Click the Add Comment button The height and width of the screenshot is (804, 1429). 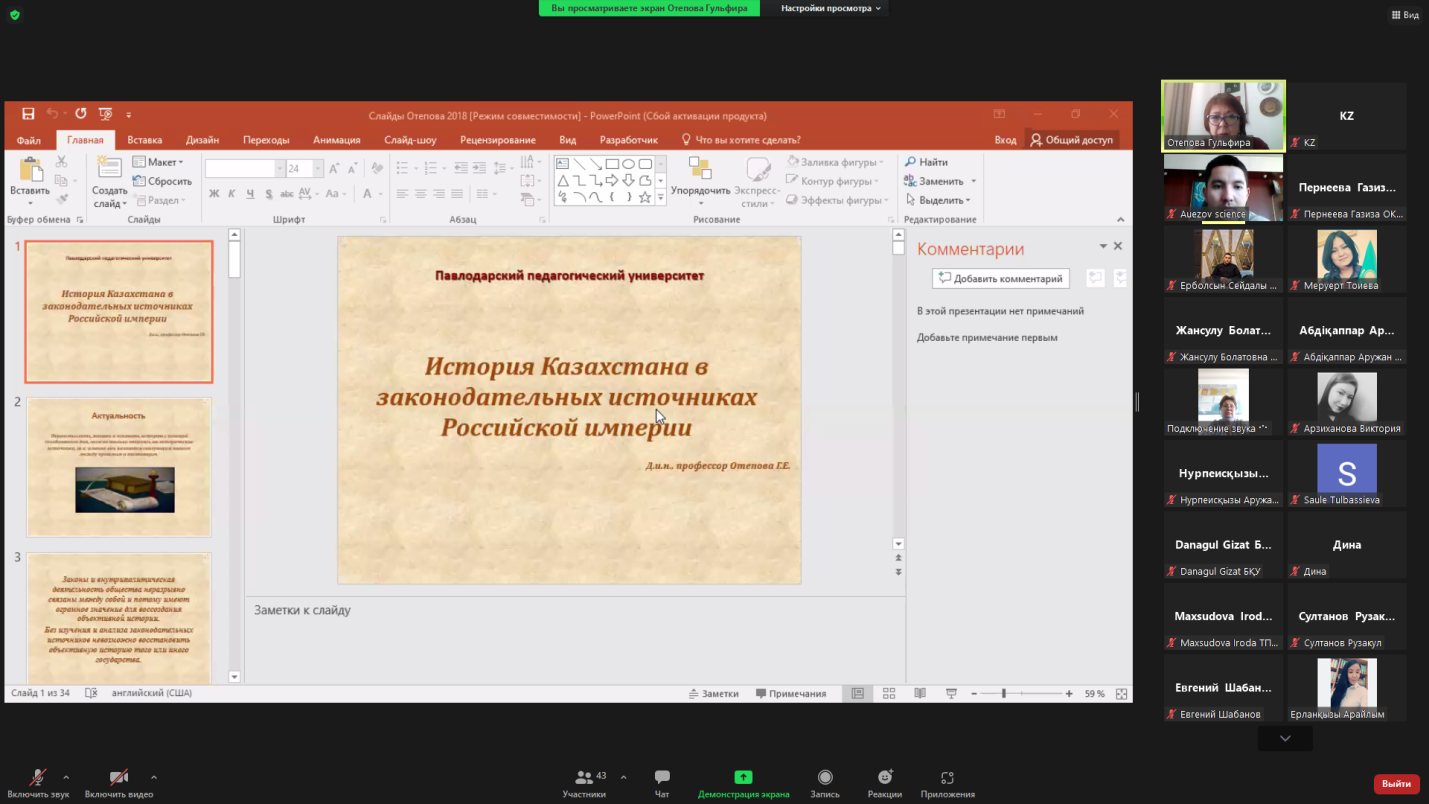click(1000, 279)
